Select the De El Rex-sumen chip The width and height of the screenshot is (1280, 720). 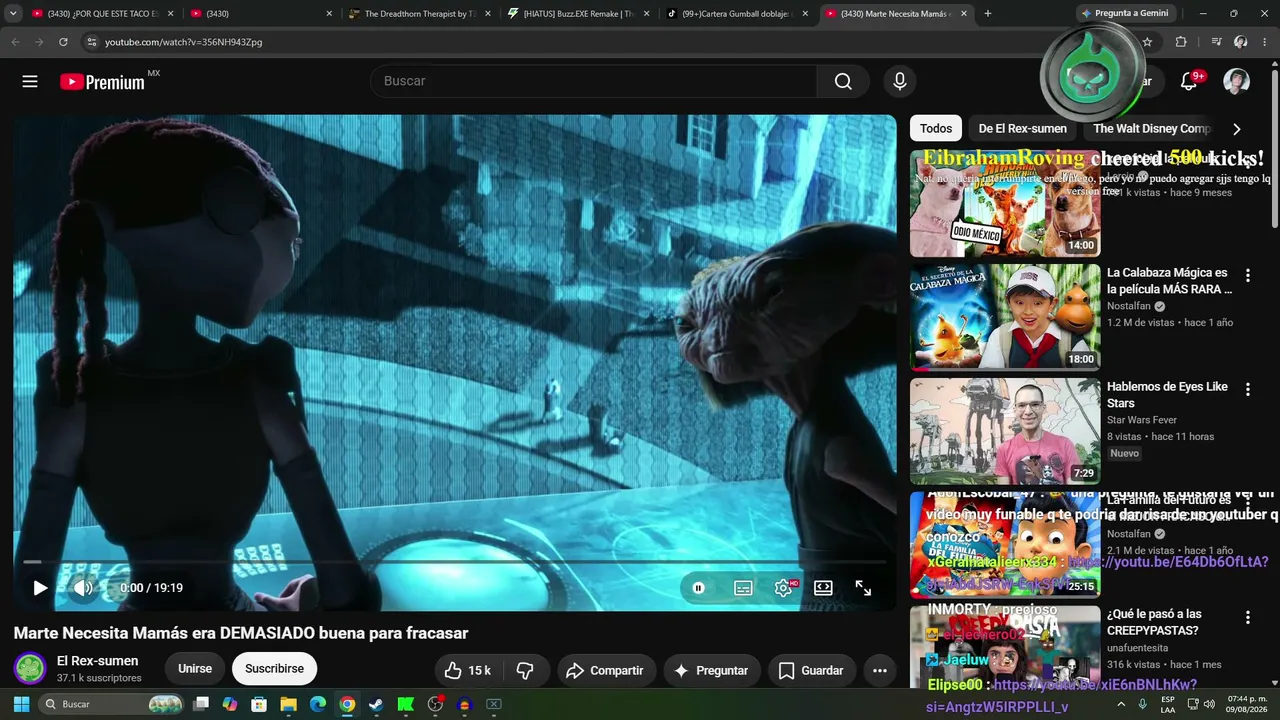(x=1022, y=128)
